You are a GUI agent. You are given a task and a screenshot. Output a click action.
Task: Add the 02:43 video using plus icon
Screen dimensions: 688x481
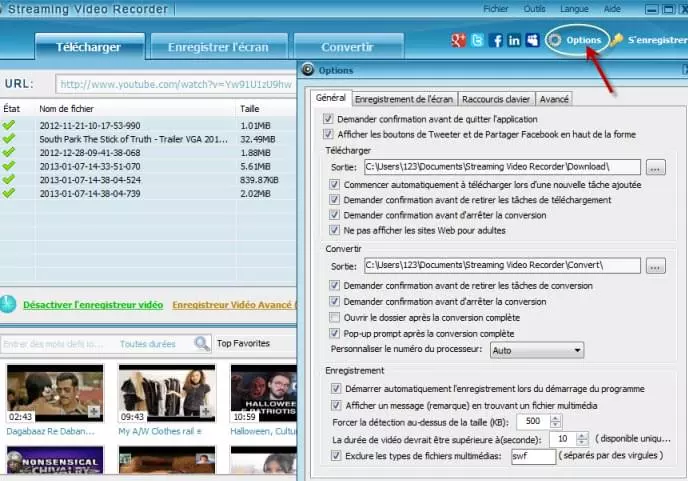tap(94, 412)
